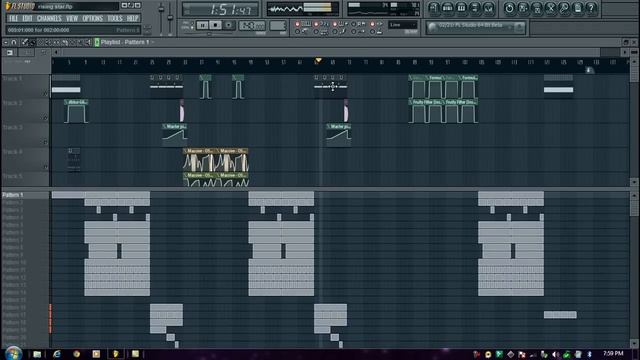640x360 pixels.
Task: Open the TOOLS menu
Action: (115, 18)
